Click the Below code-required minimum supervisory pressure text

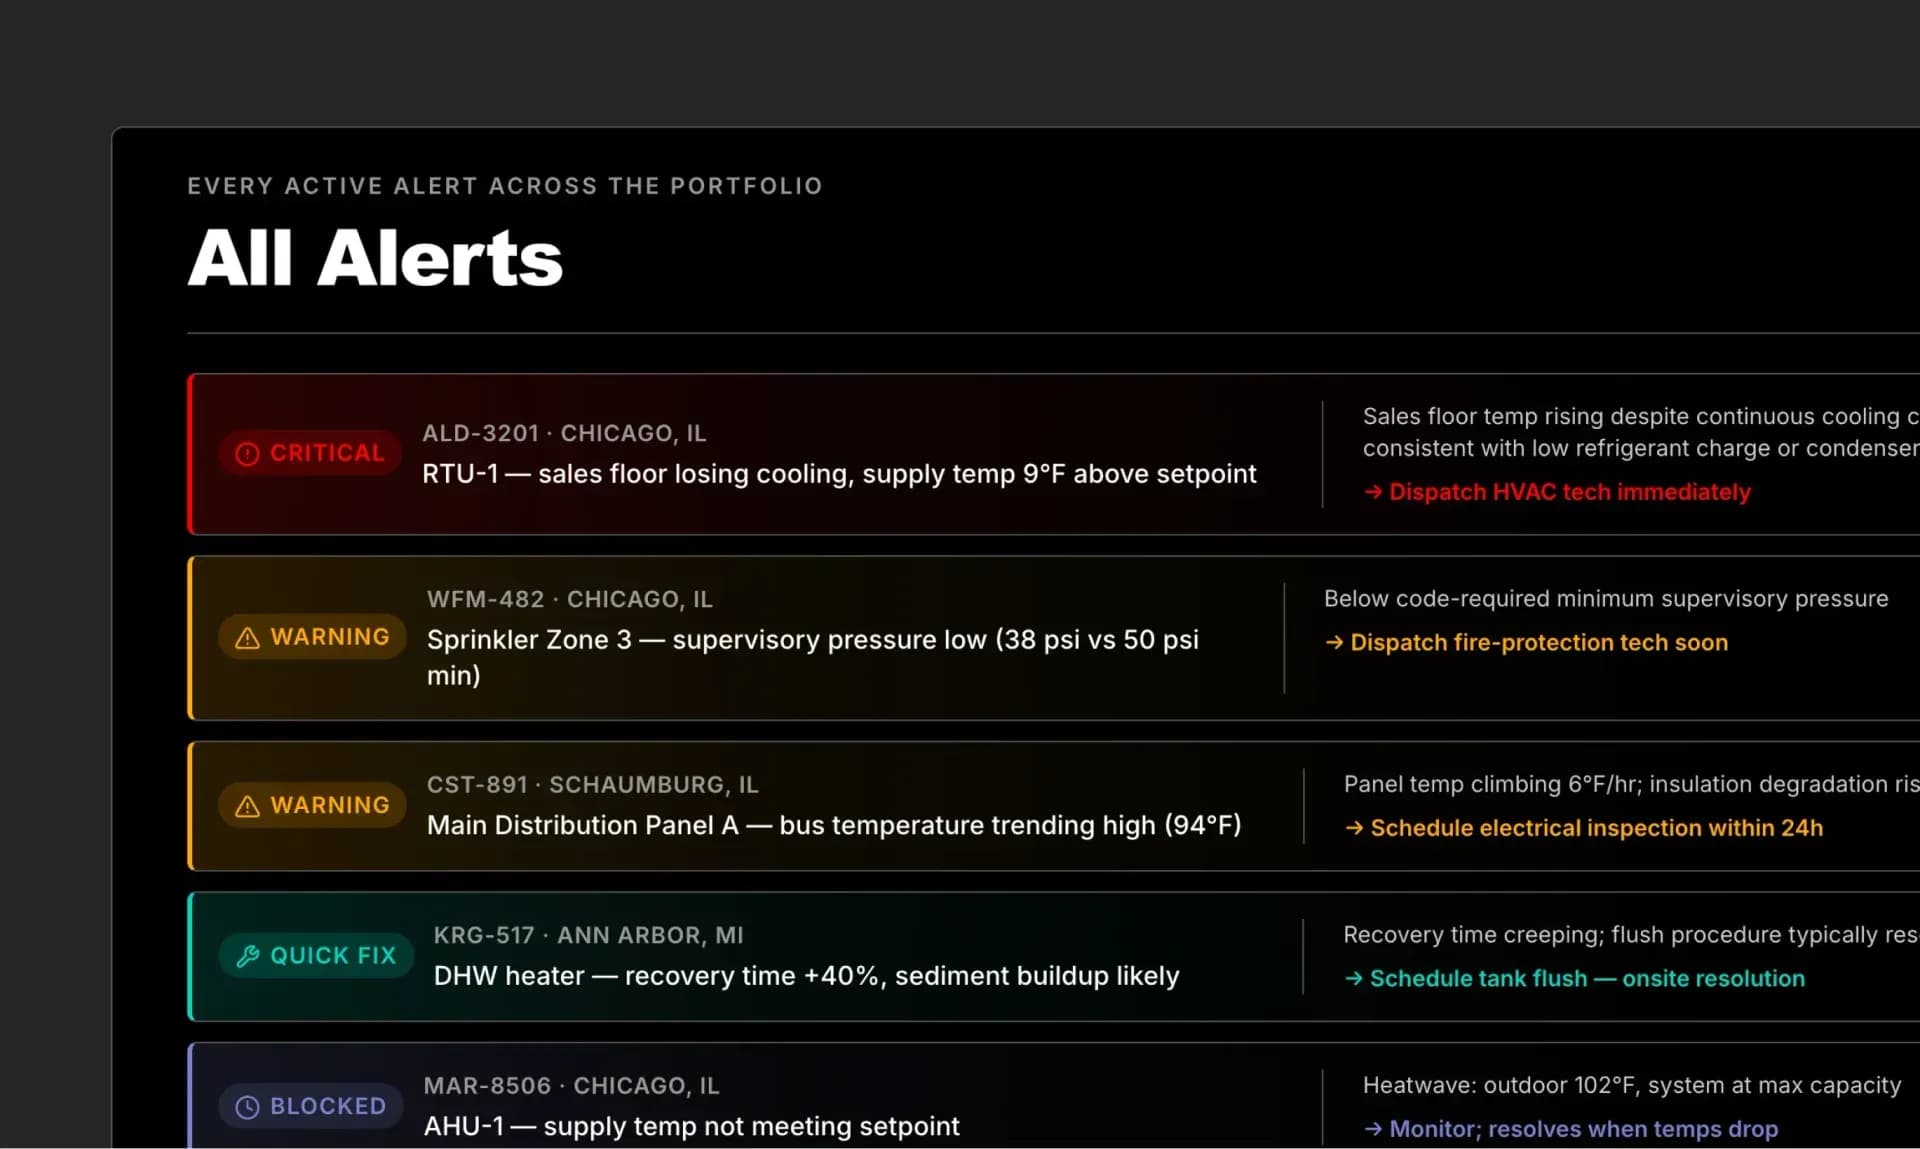[1606, 598]
